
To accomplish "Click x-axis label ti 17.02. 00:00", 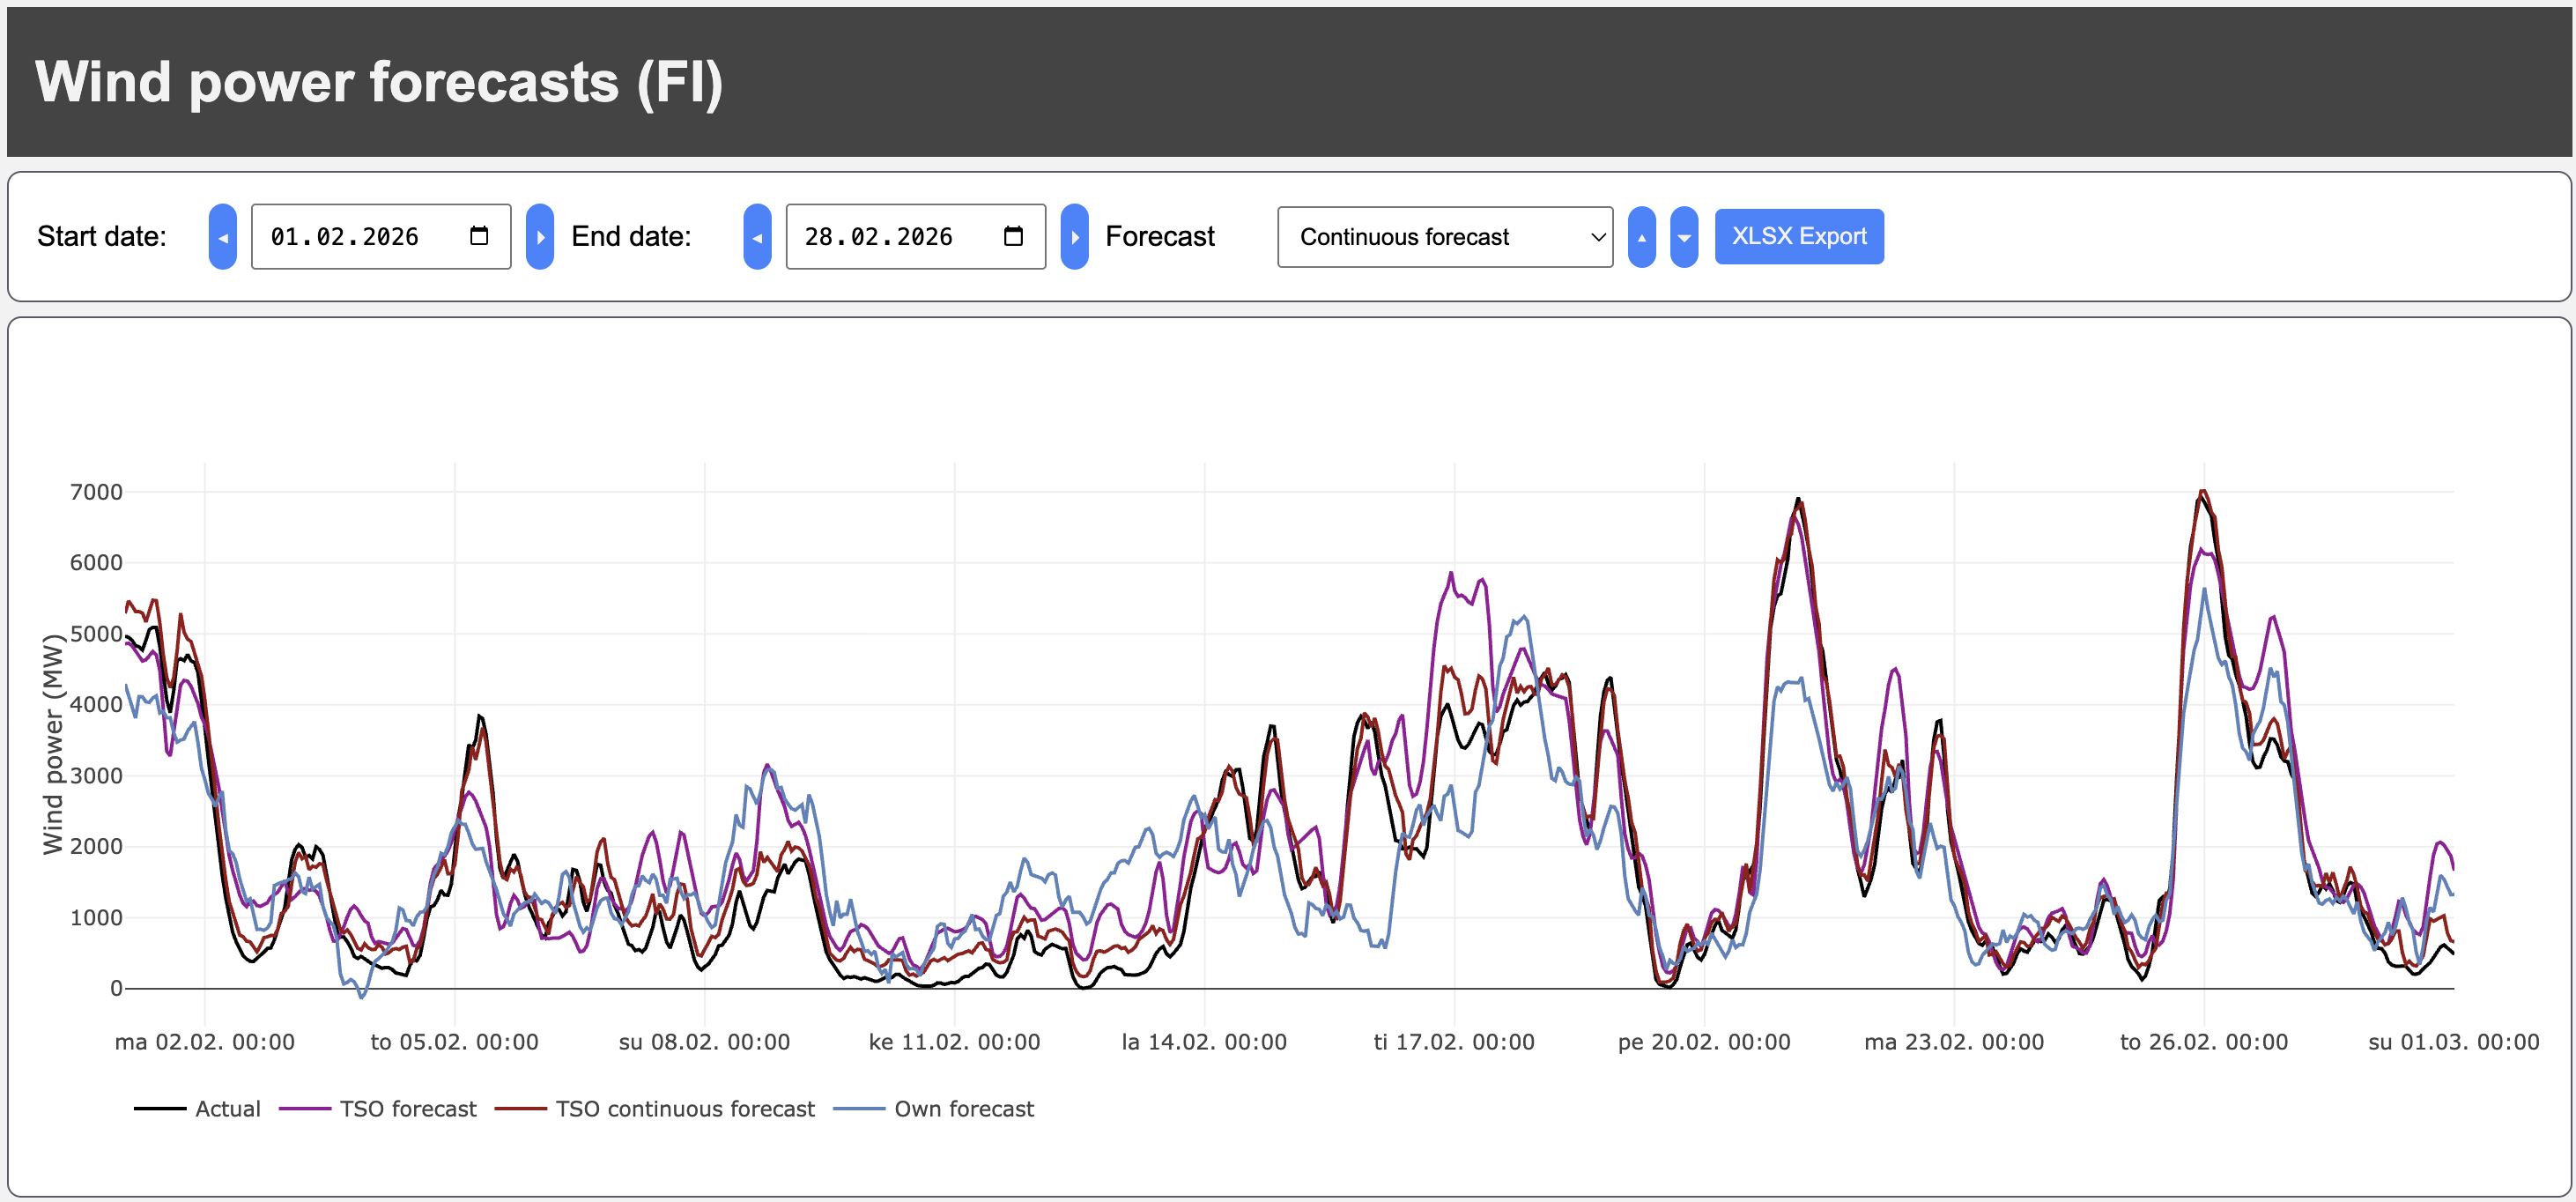I will (1453, 1041).
